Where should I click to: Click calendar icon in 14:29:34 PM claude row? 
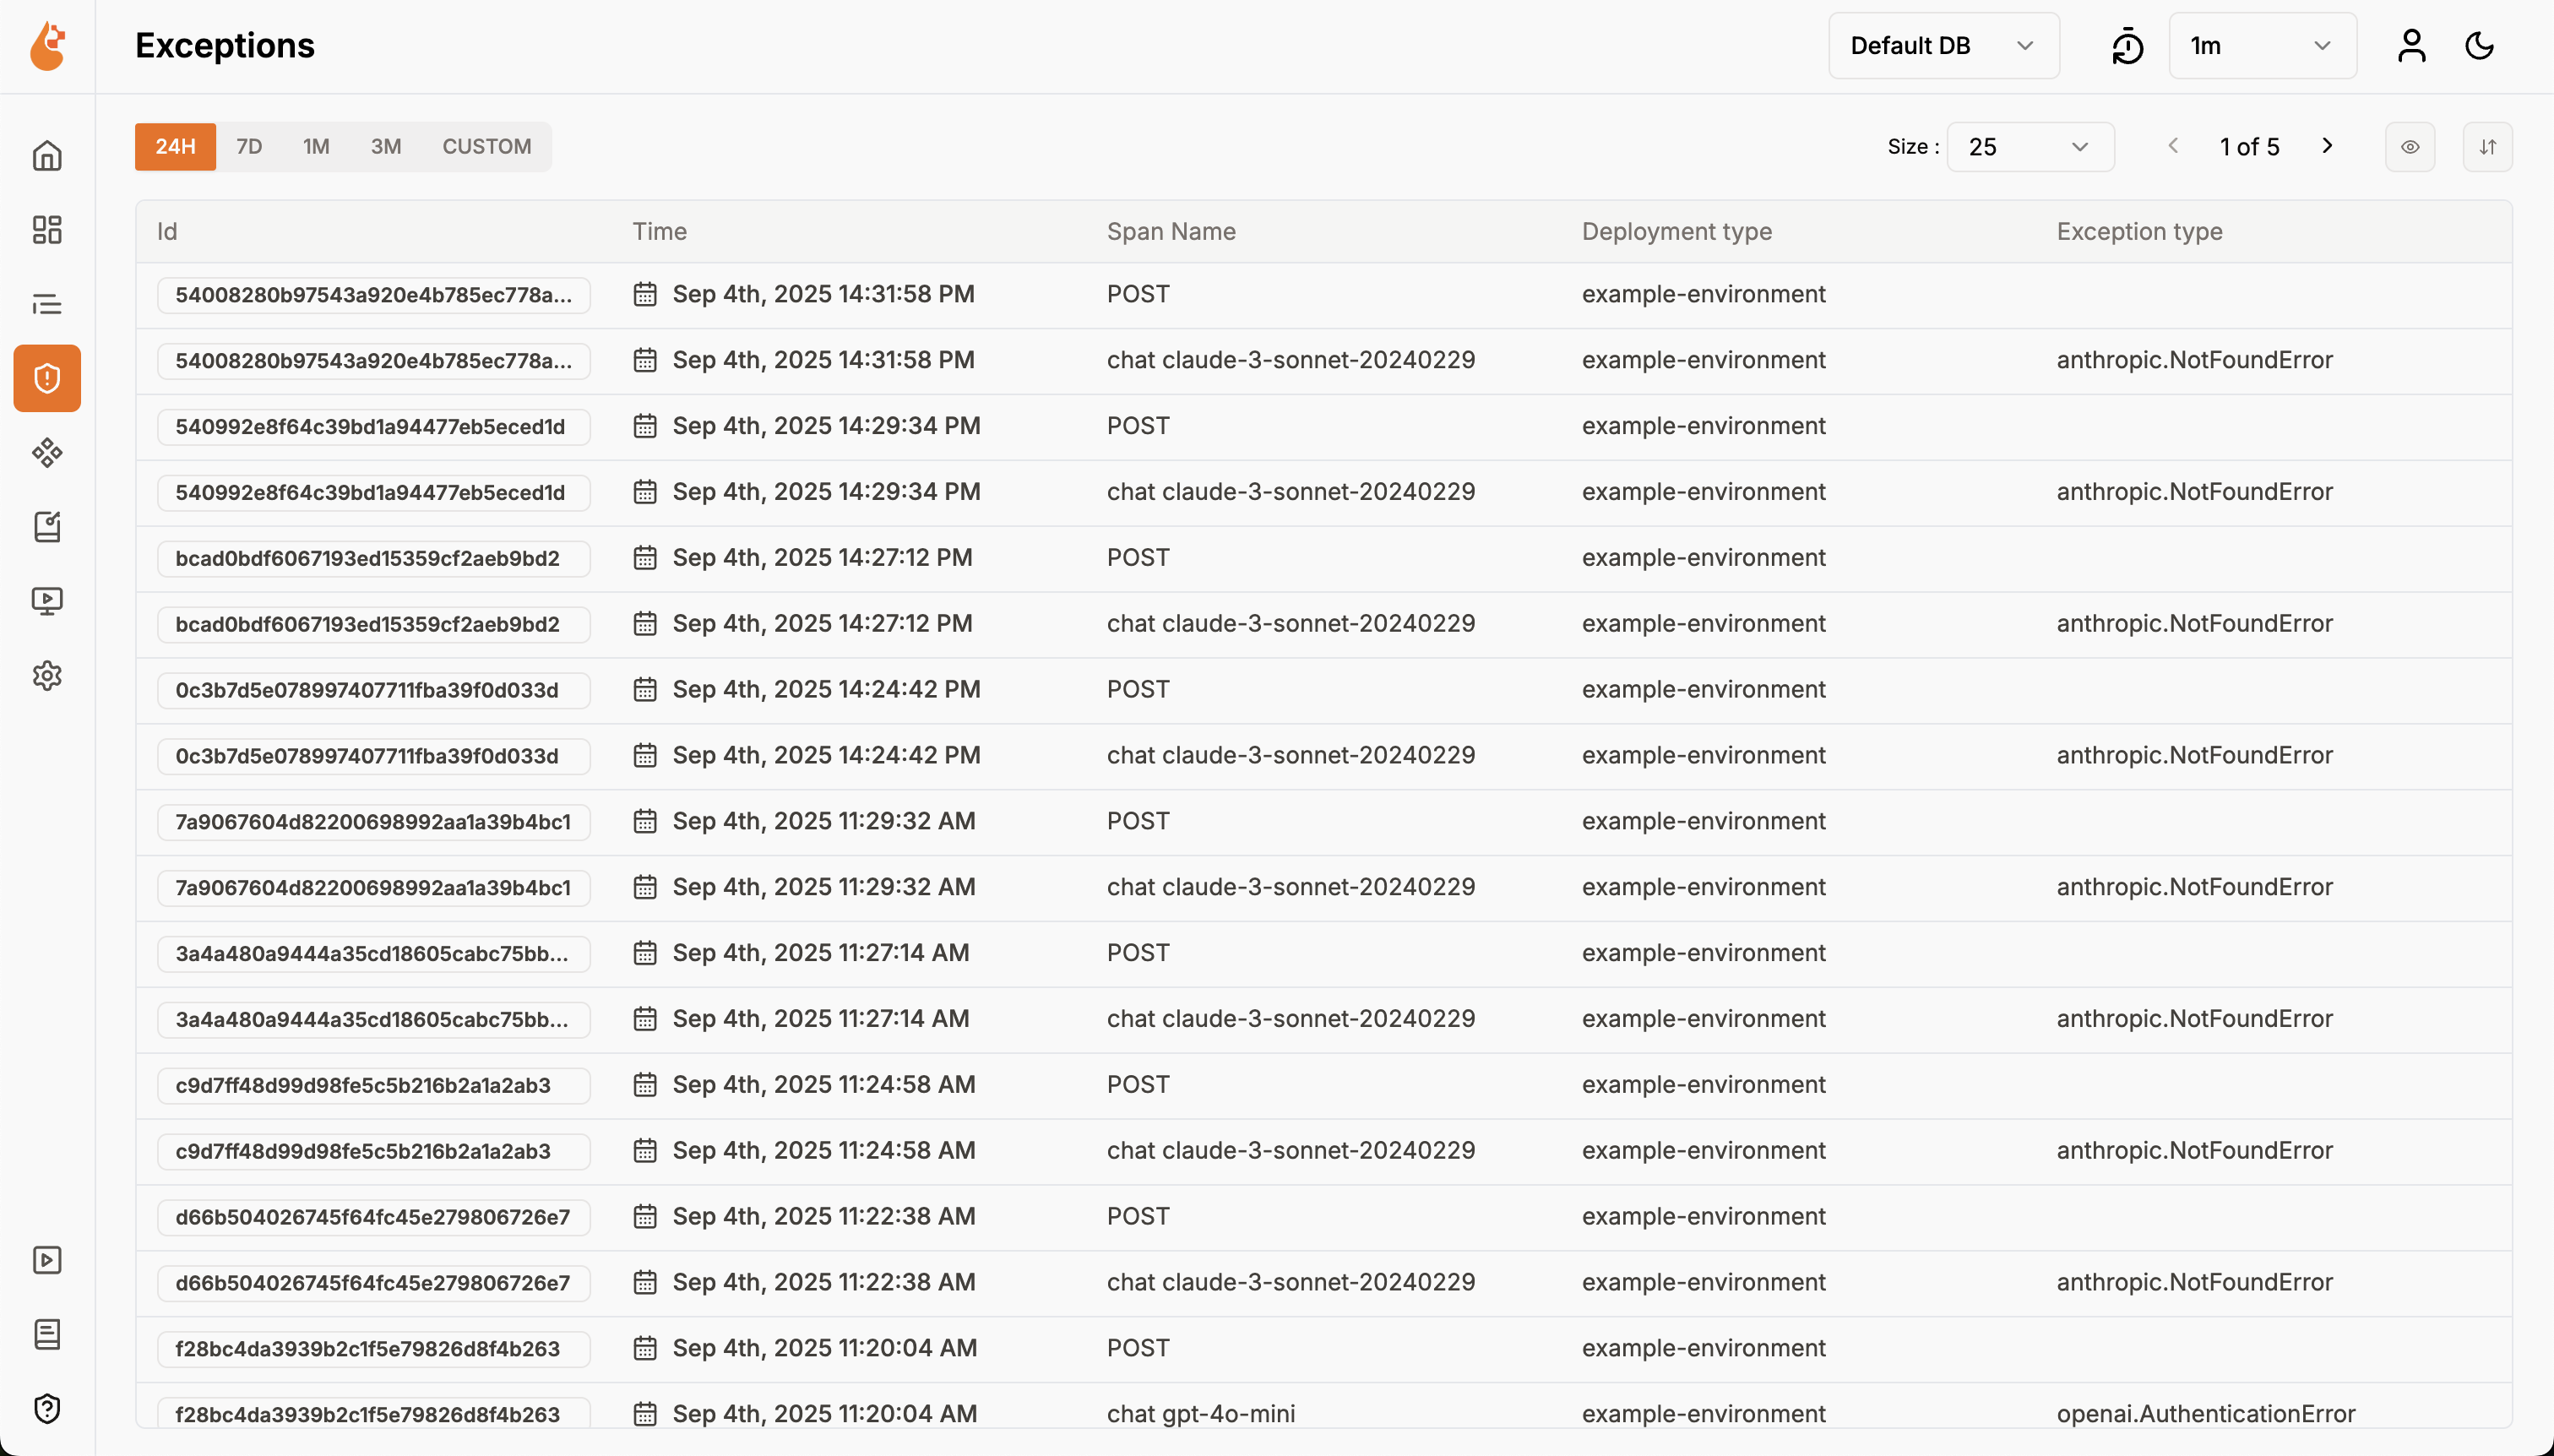pos(645,492)
